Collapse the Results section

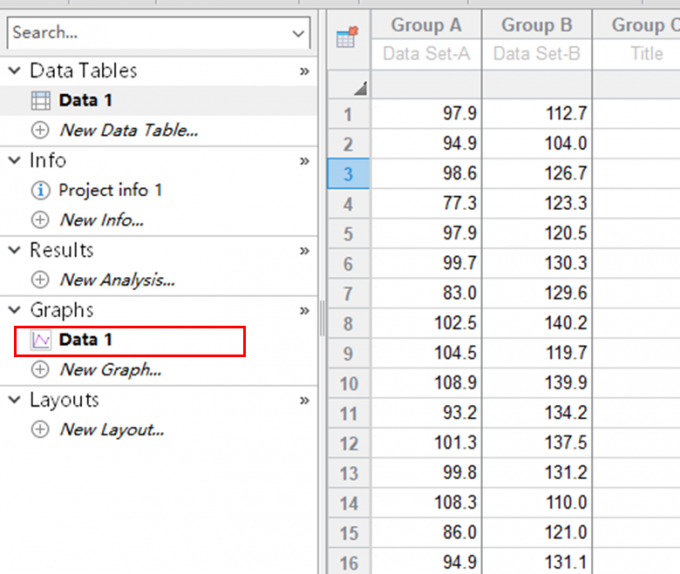tap(15, 250)
